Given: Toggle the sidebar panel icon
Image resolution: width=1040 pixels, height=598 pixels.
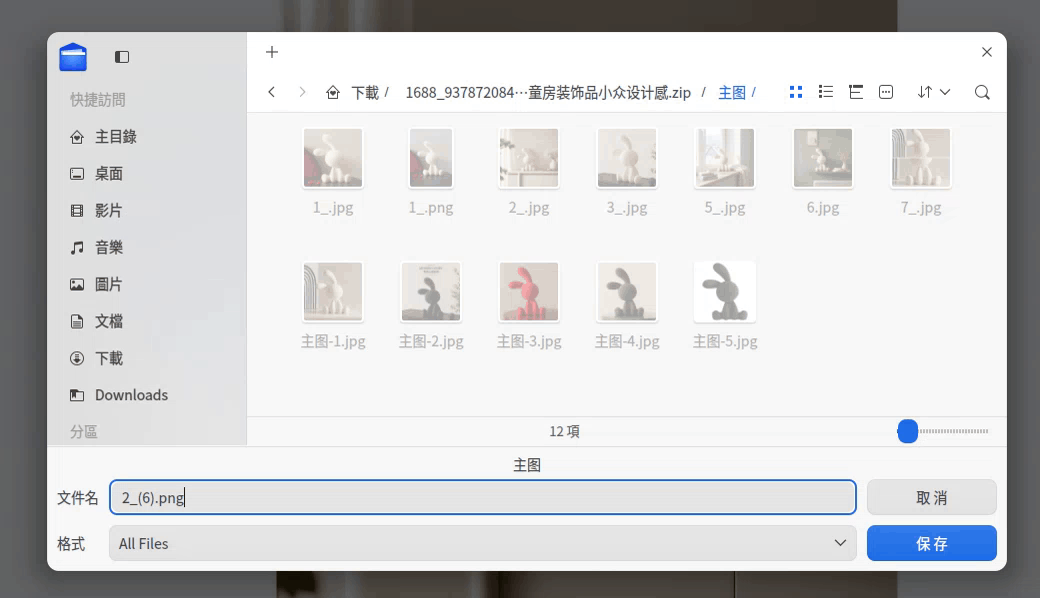Looking at the screenshot, I should pyautogui.click(x=122, y=57).
